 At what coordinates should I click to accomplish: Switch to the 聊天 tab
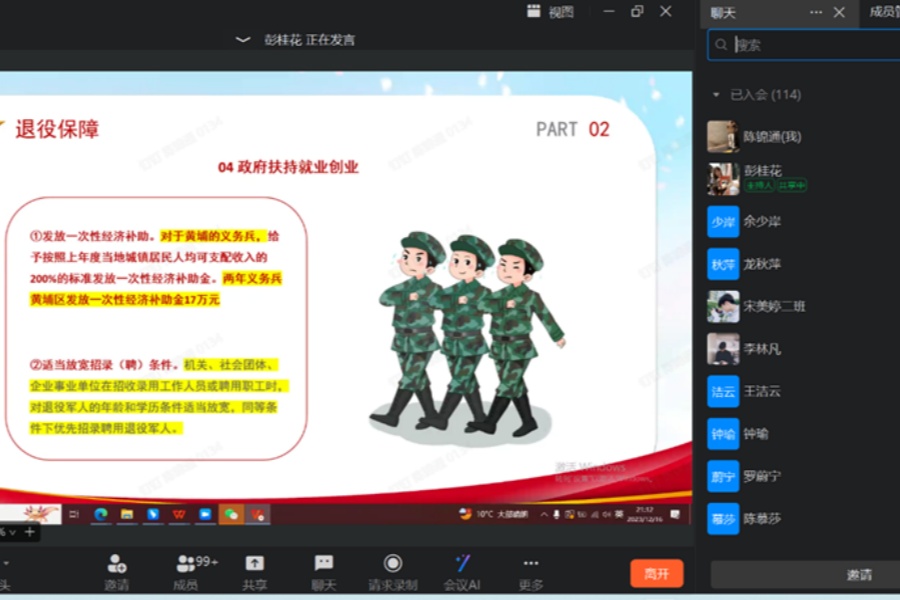point(723,12)
